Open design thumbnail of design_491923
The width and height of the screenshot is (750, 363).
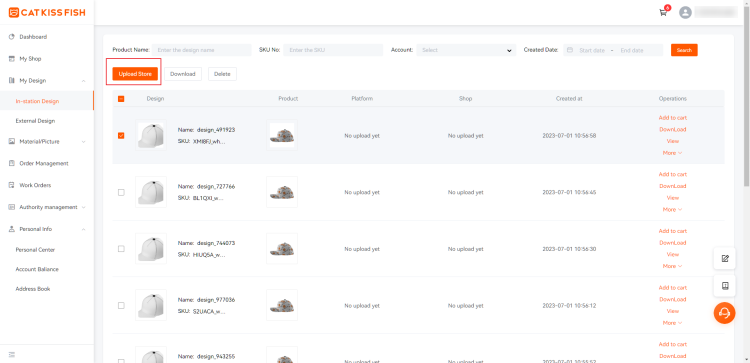tap(151, 135)
